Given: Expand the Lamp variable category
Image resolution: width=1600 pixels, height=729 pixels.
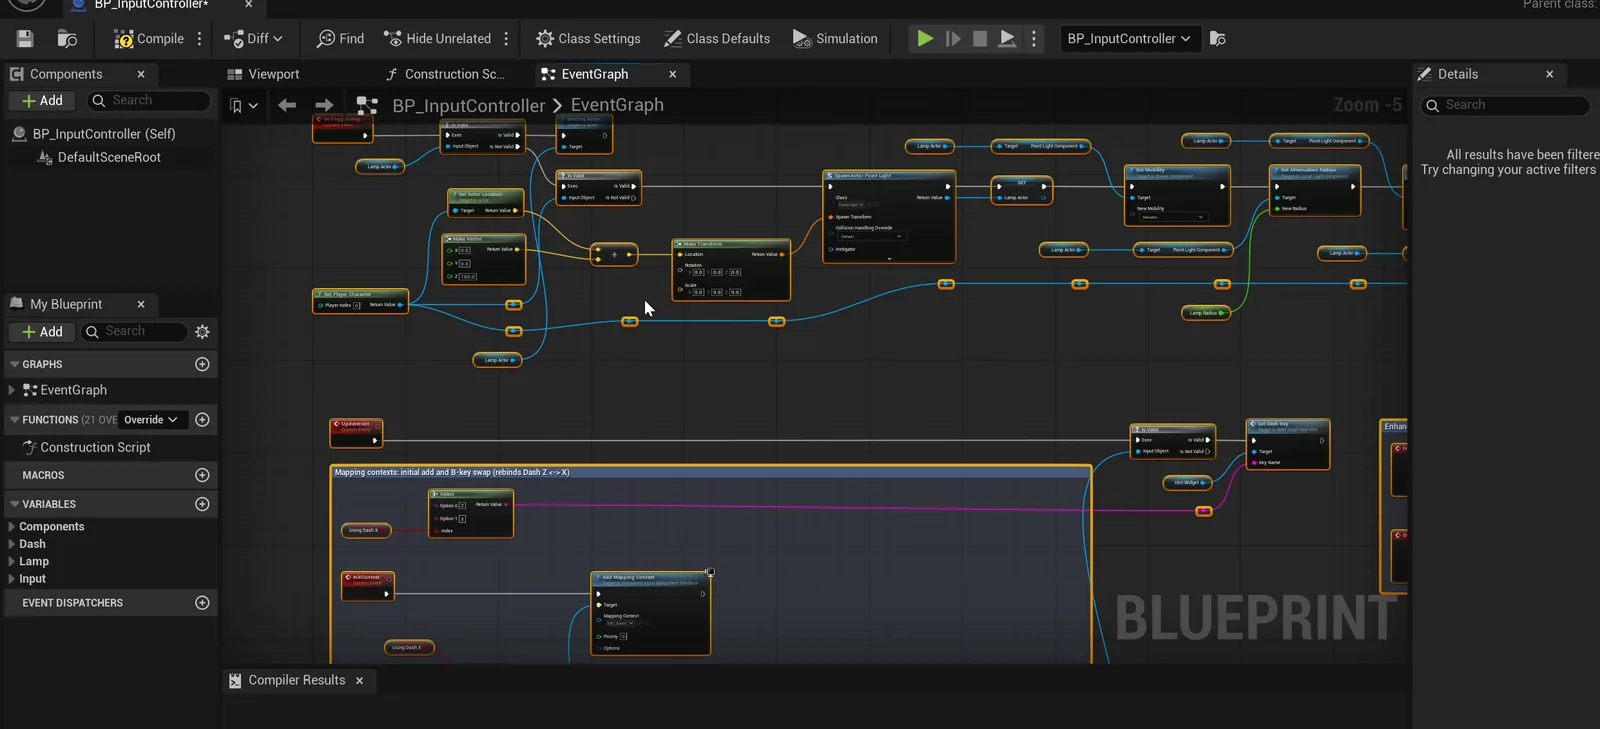Looking at the screenshot, I should [11, 561].
